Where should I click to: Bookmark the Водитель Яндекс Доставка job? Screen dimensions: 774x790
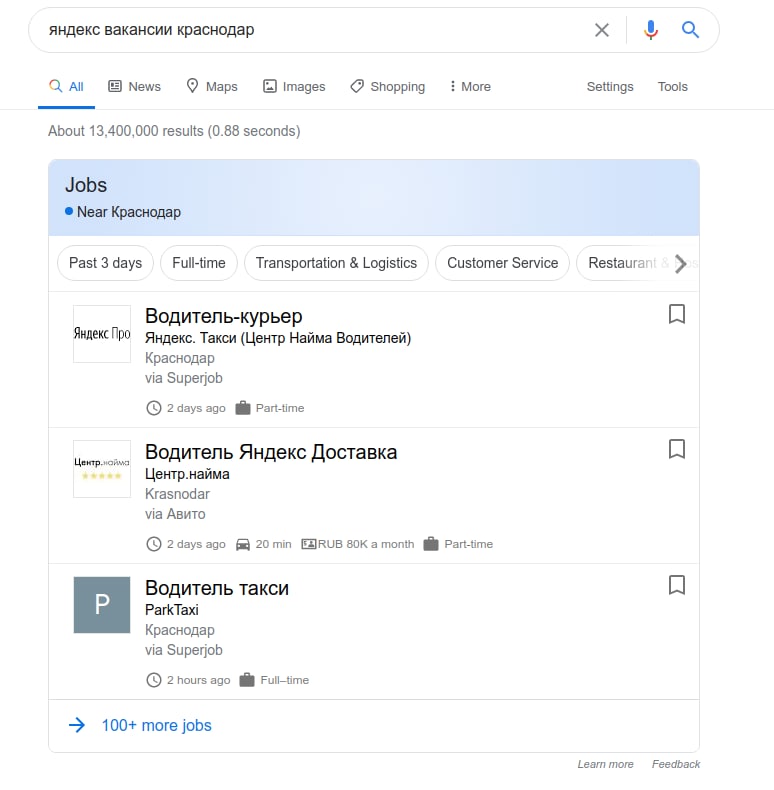(x=677, y=449)
